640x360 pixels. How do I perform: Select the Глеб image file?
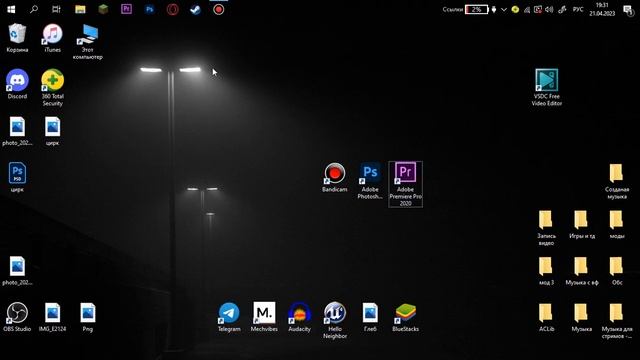(x=370, y=317)
